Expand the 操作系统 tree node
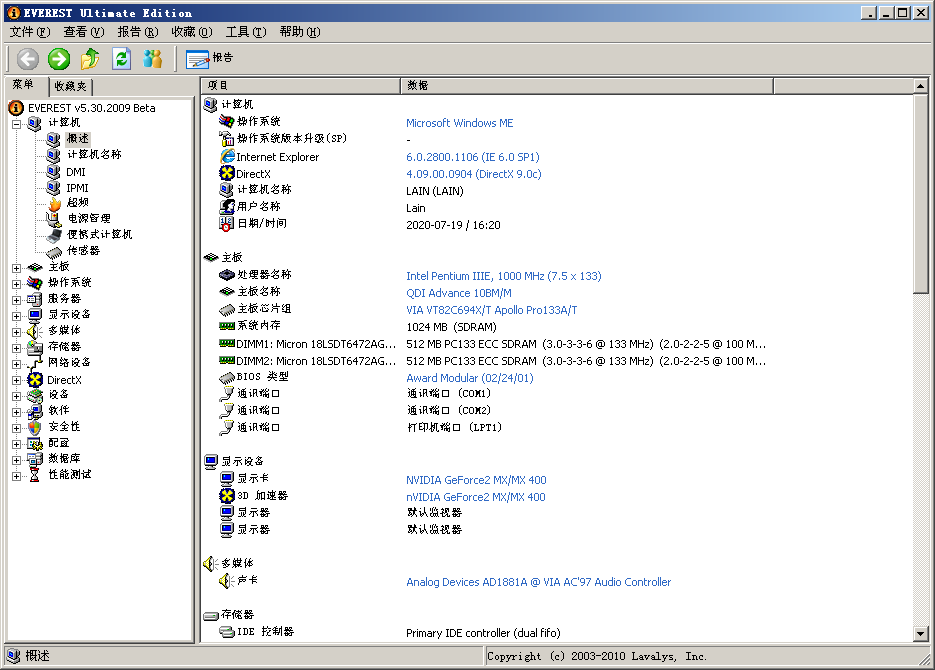The width and height of the screenshot is (935, 670). (x=17, y=284)
